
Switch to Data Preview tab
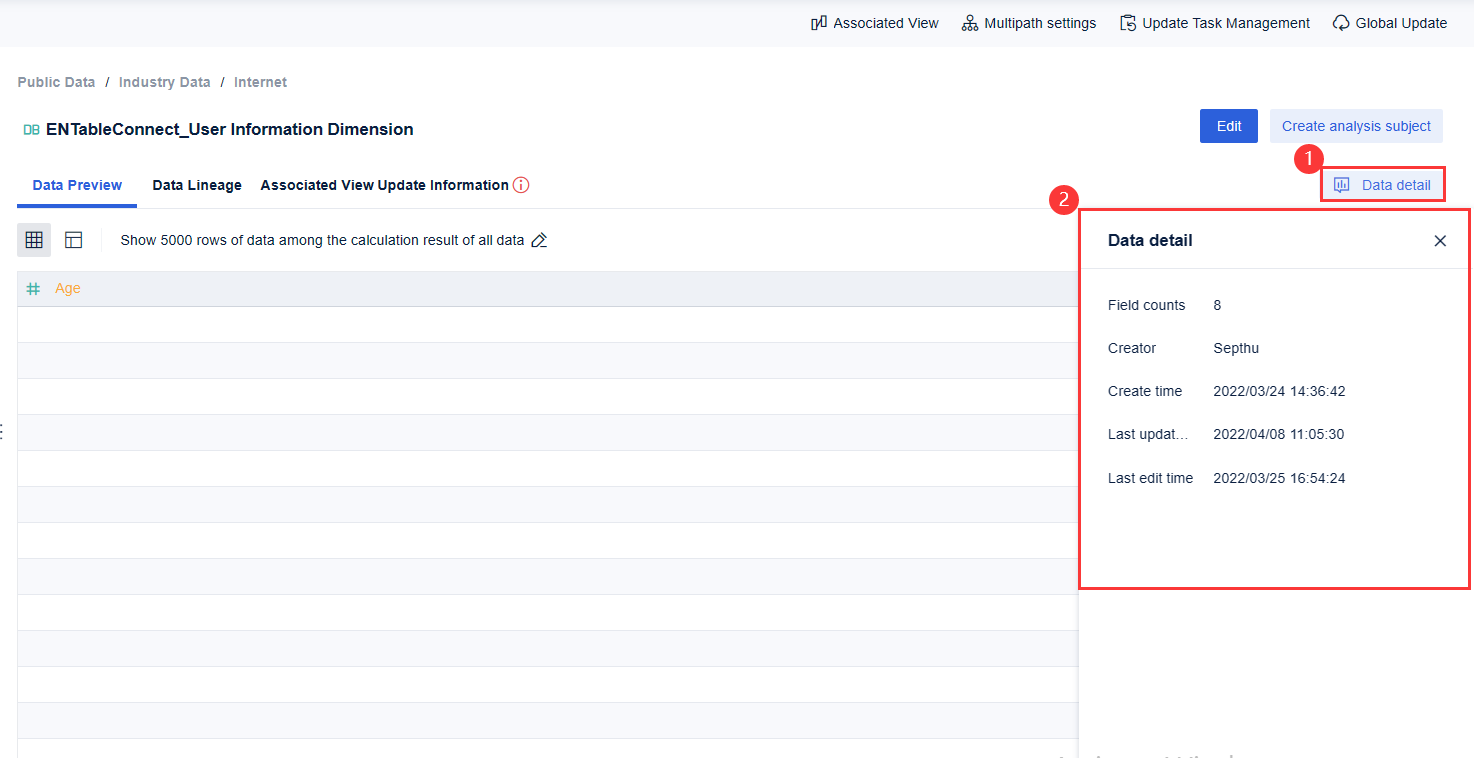click(77, 185)
